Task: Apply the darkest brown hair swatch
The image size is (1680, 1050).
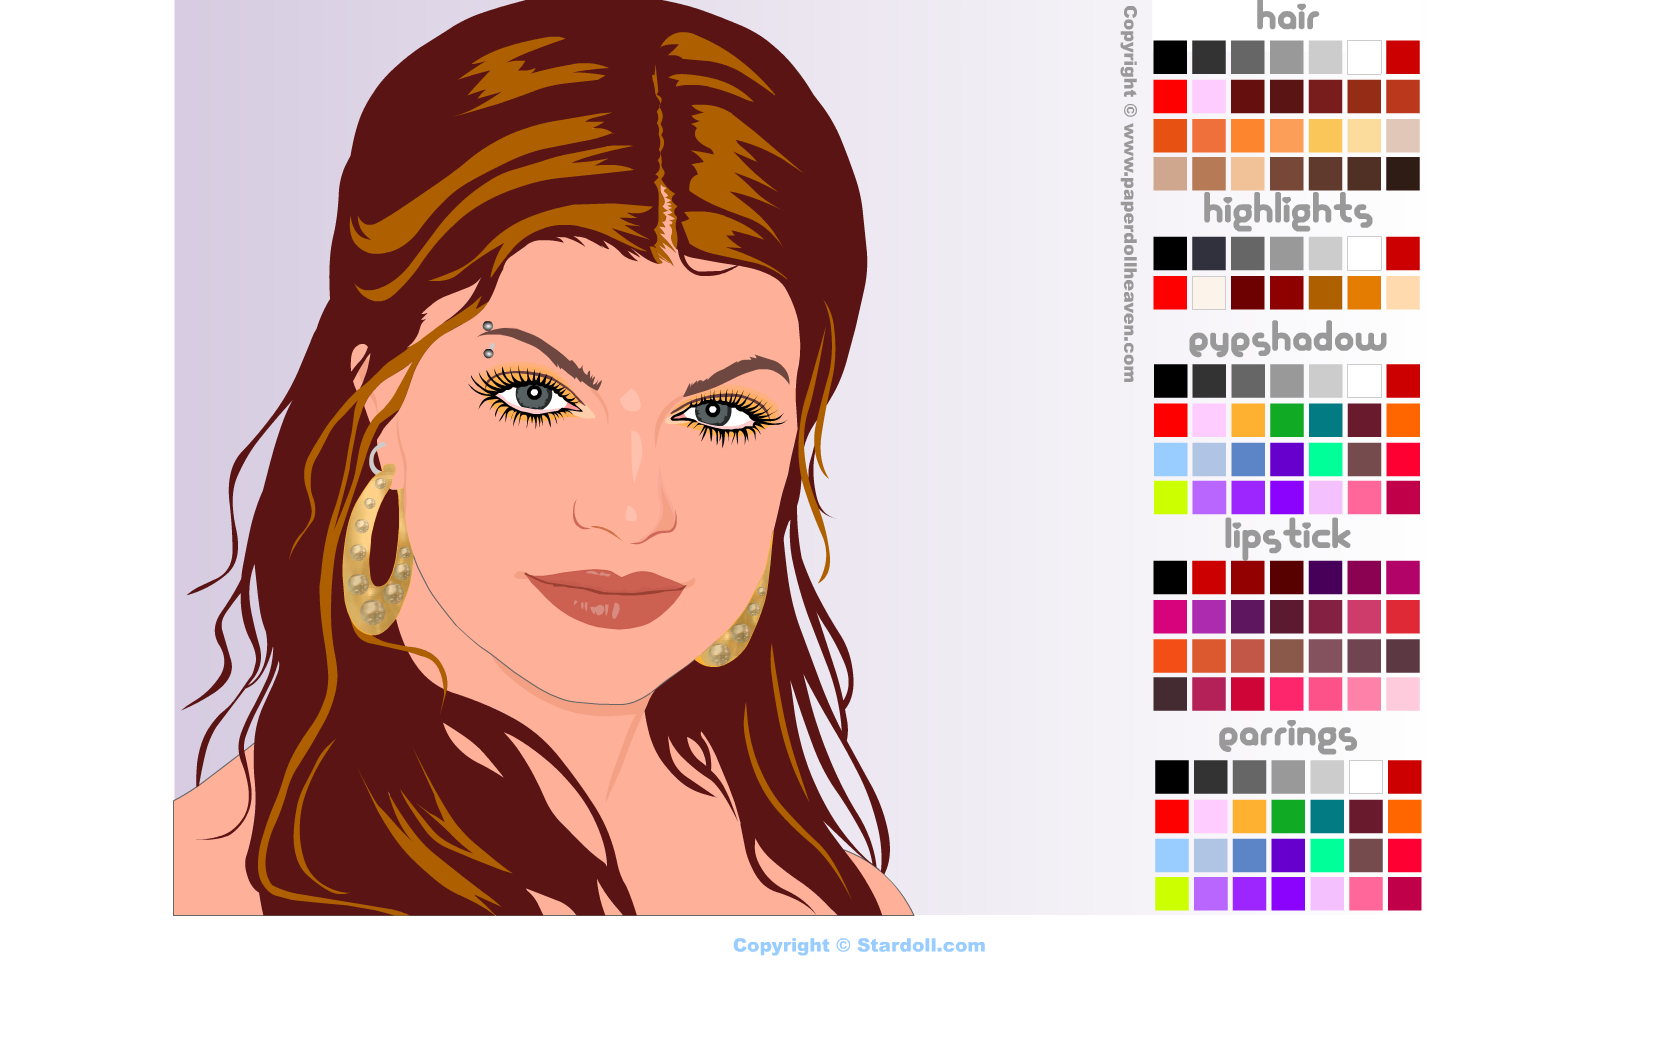Action: coord(1403,174)
